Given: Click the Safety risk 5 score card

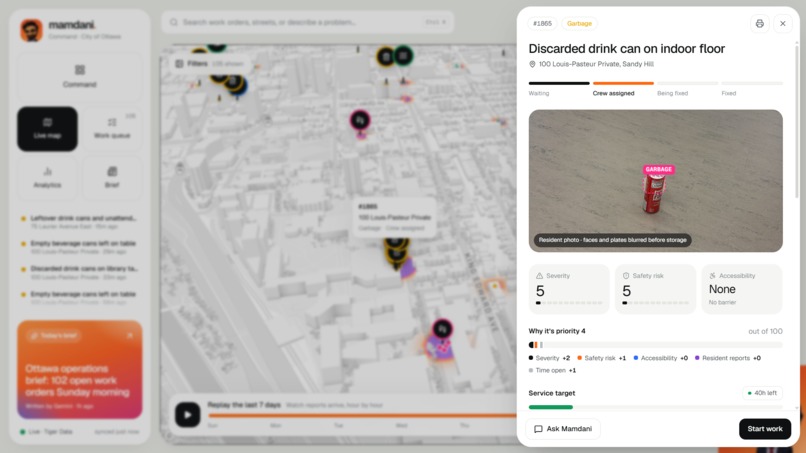Looking at the screenshot, I should coord(655,289).
